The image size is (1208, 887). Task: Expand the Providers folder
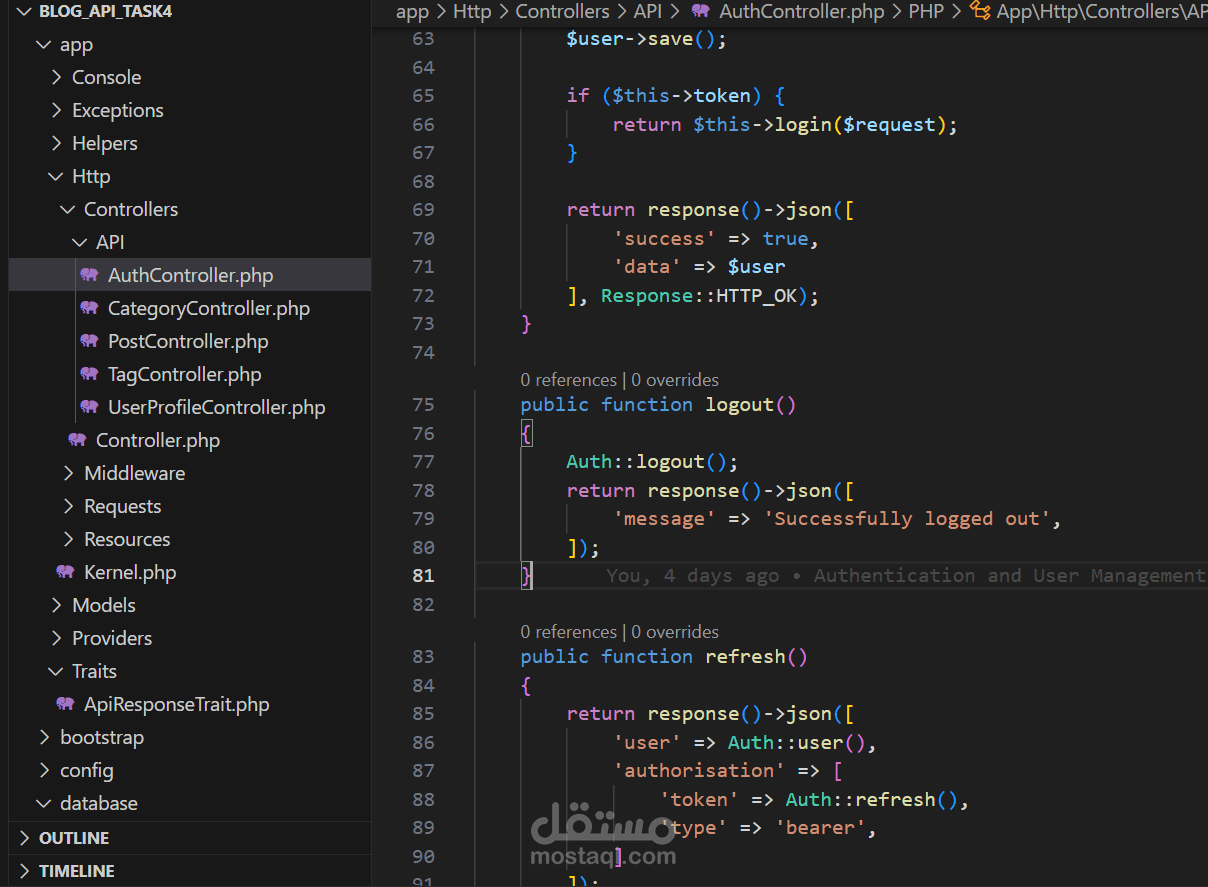tap(56, 638)
